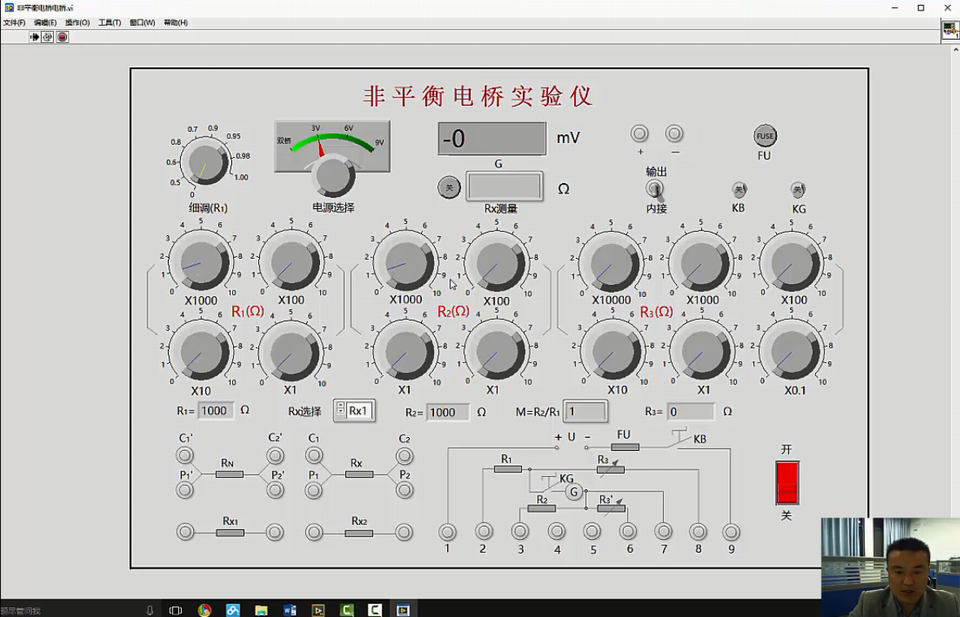
Task: Click the Run arrow in the toolbar
Action: [34, 37]
